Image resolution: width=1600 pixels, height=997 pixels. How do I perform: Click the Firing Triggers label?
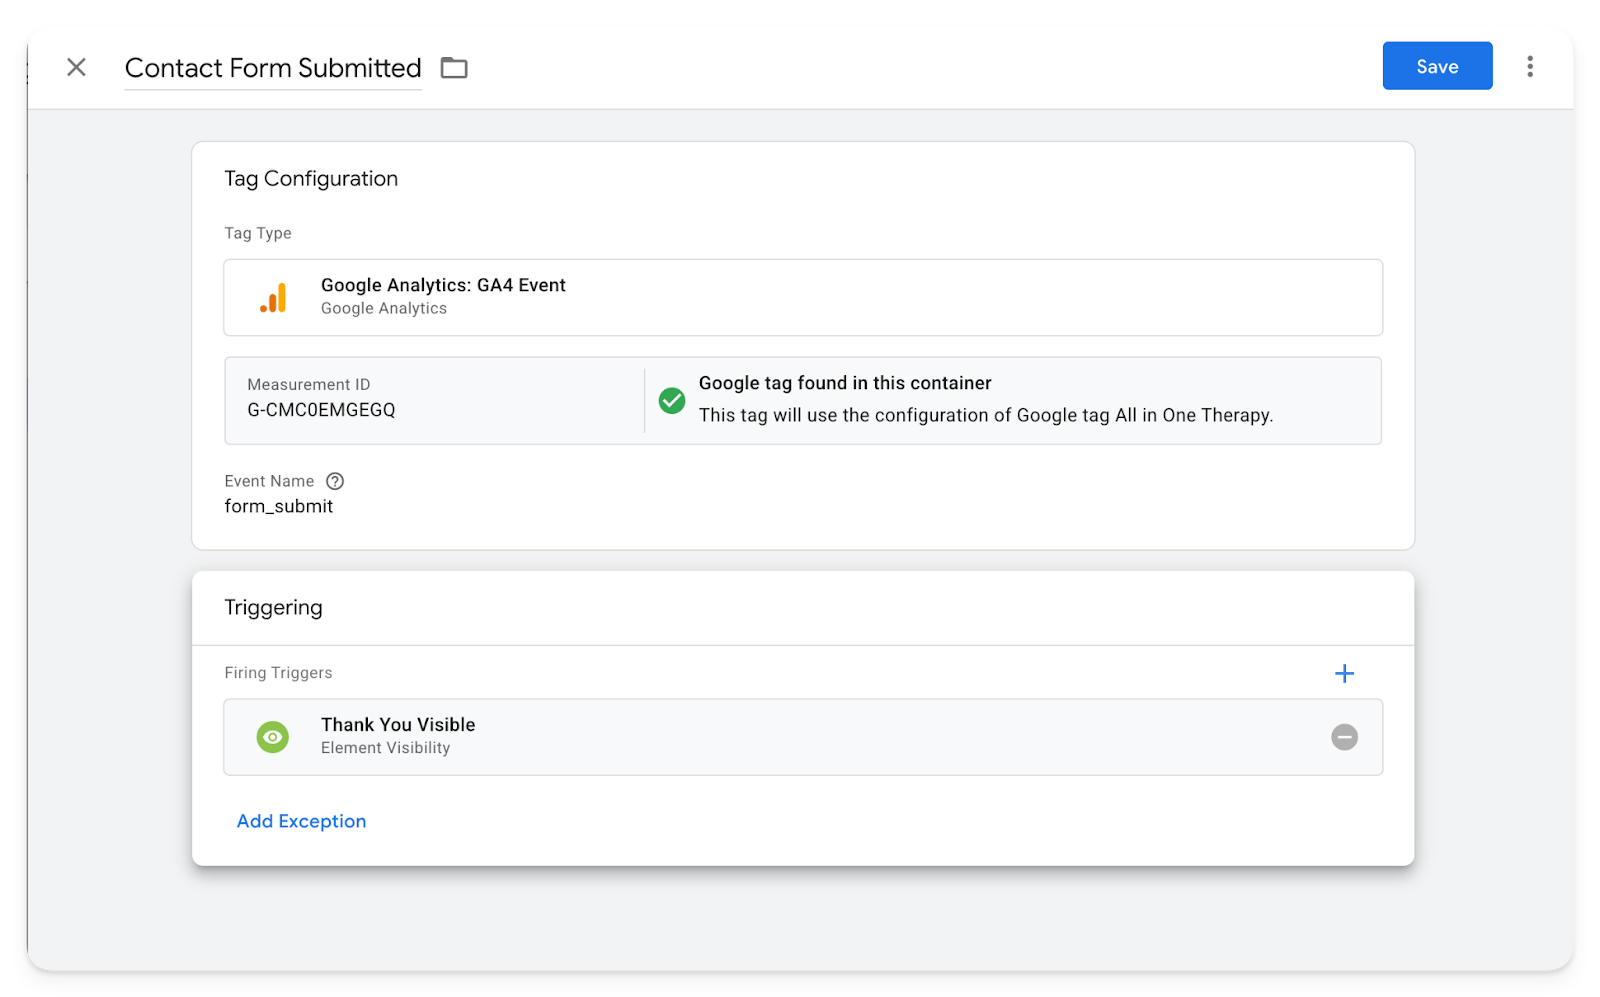tap(278, 673)
